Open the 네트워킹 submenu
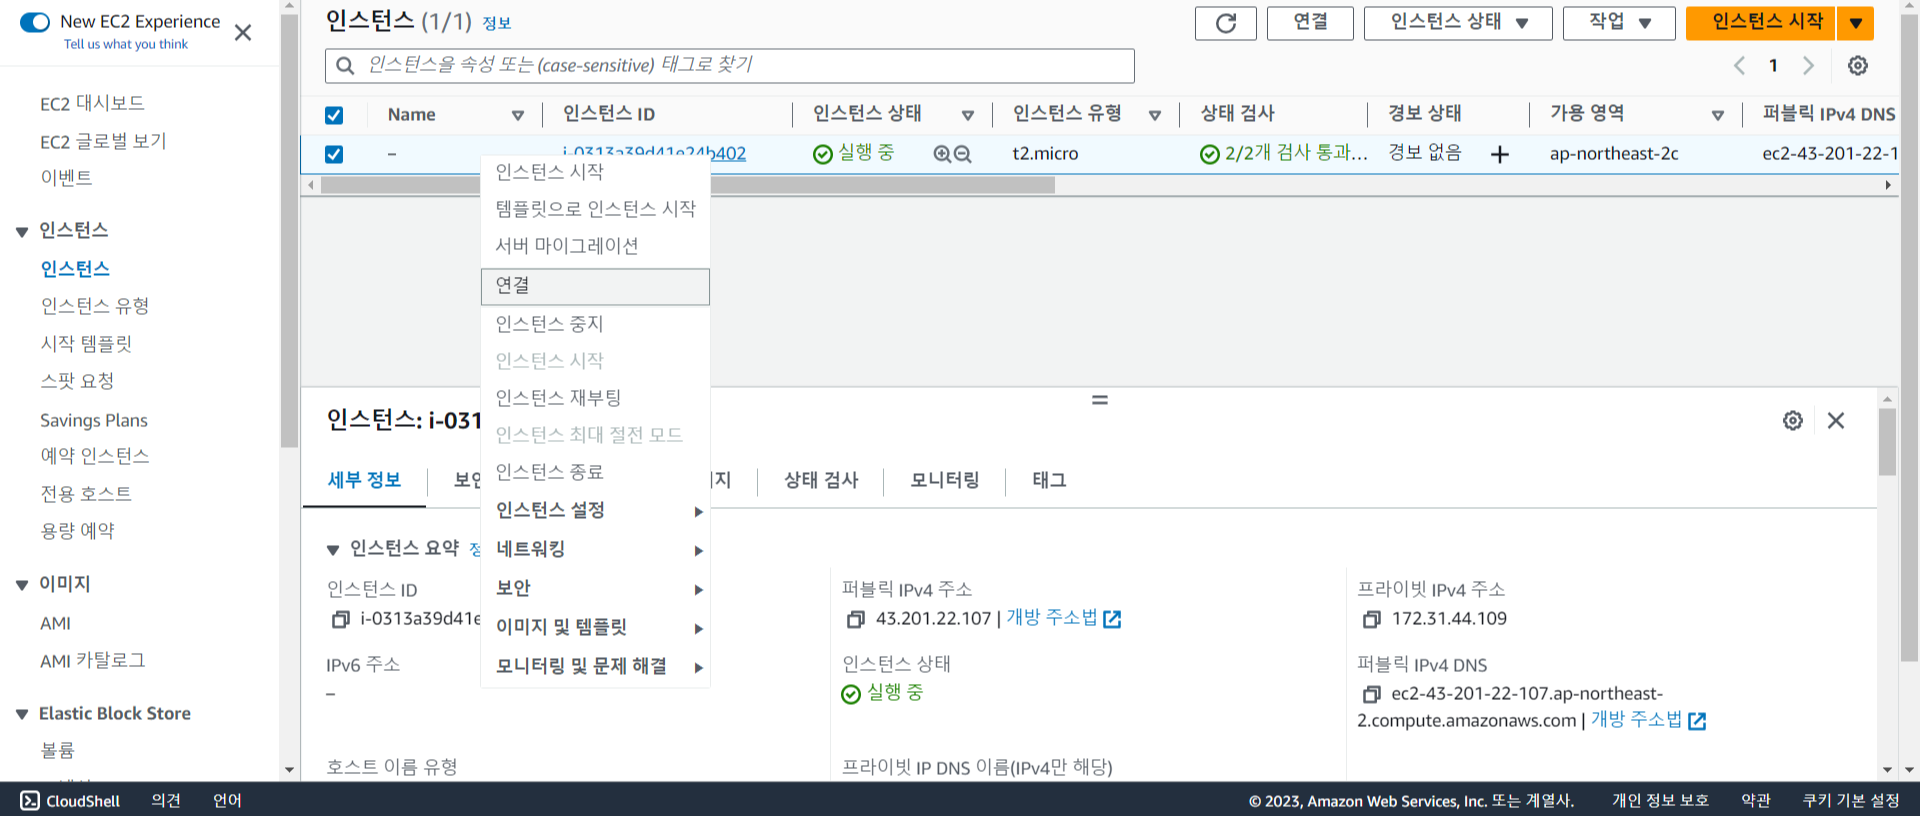 point(595,550)
